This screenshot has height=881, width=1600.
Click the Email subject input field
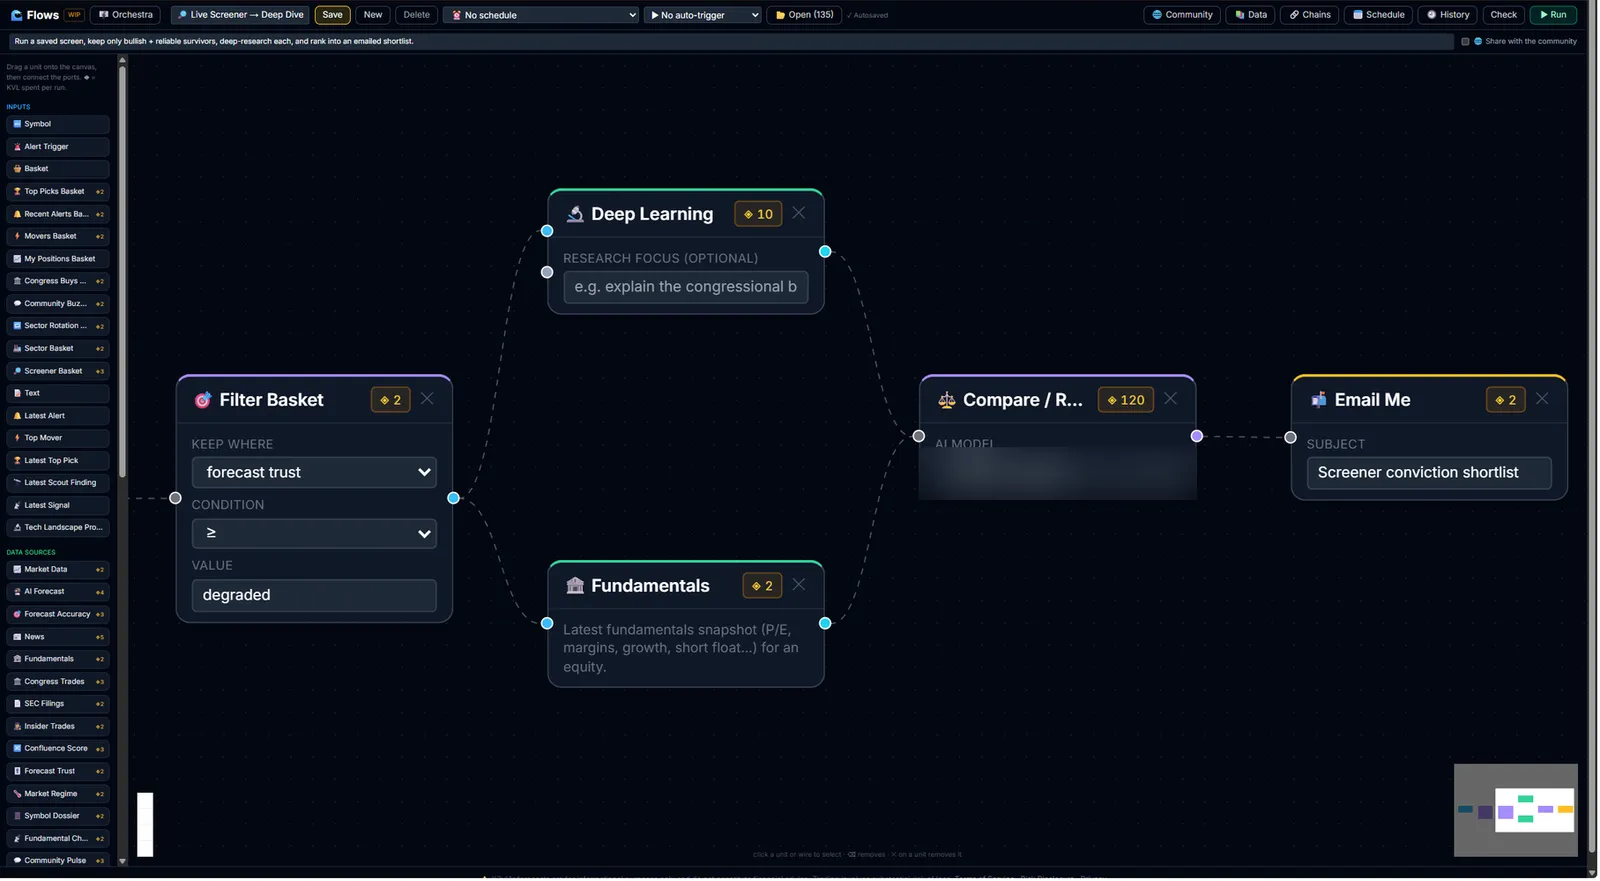pos(1430,473)
